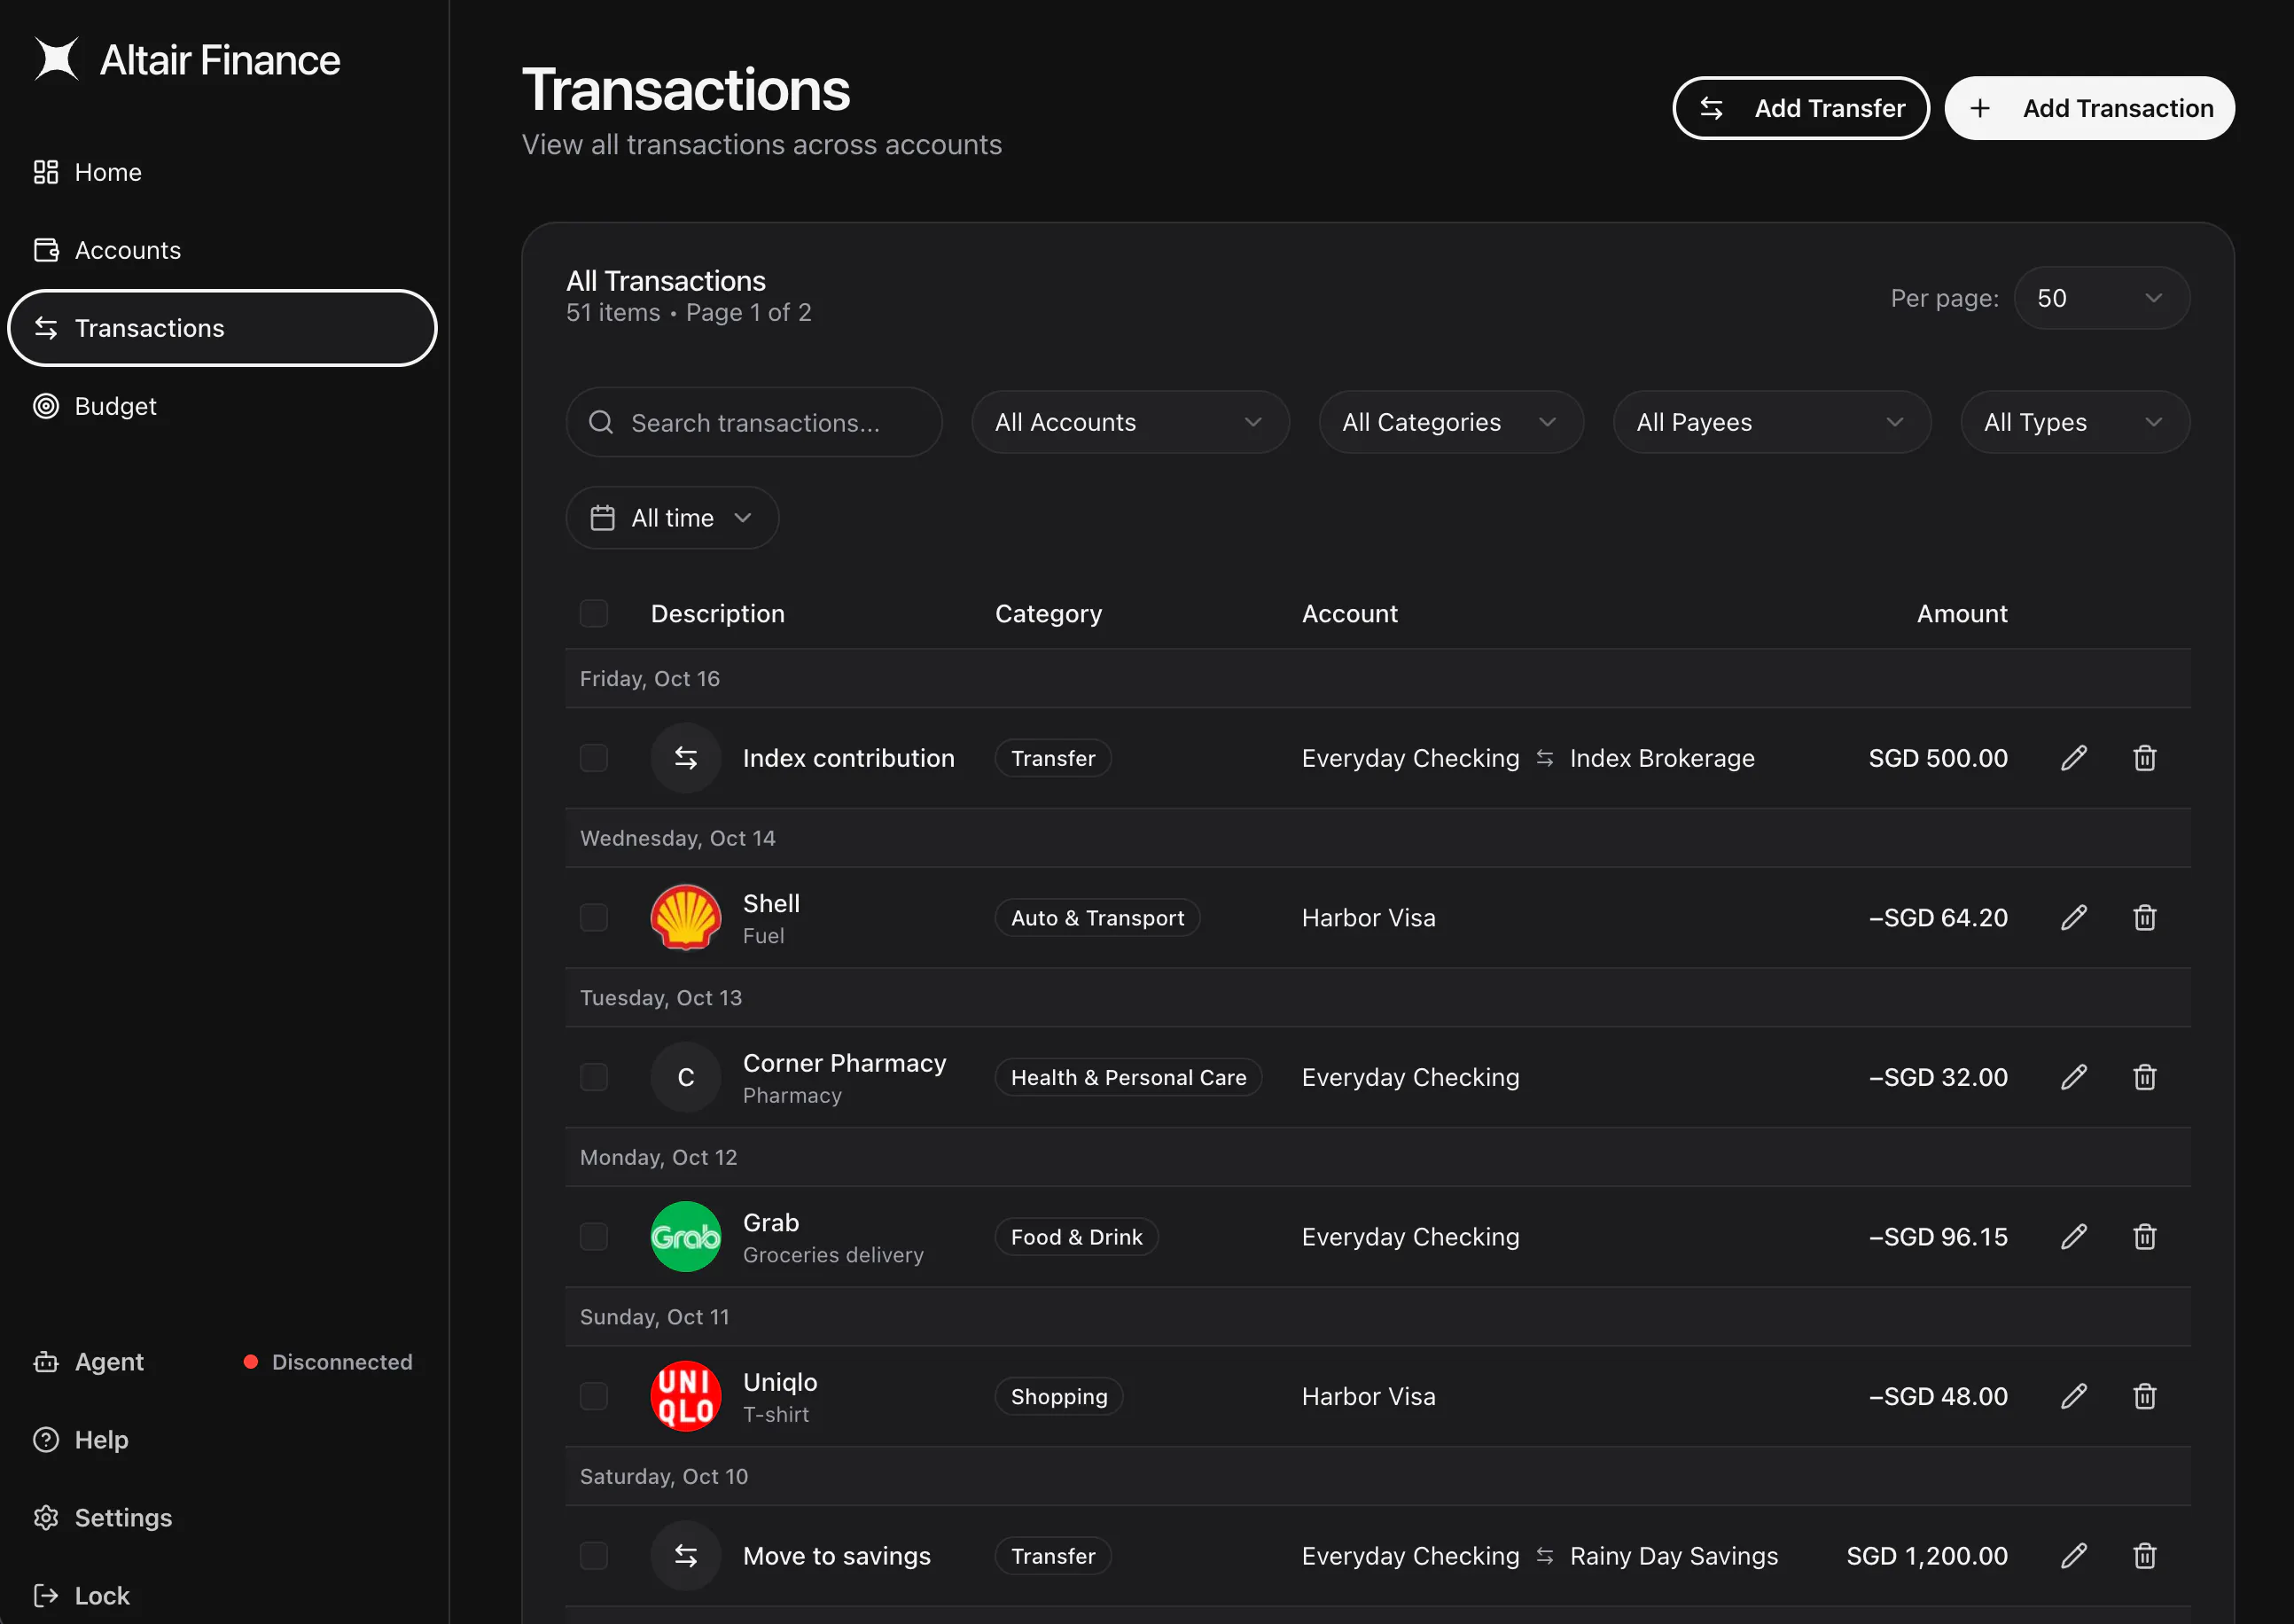Tick the Corner Pharmacy row checkbox

(594, 1077)
